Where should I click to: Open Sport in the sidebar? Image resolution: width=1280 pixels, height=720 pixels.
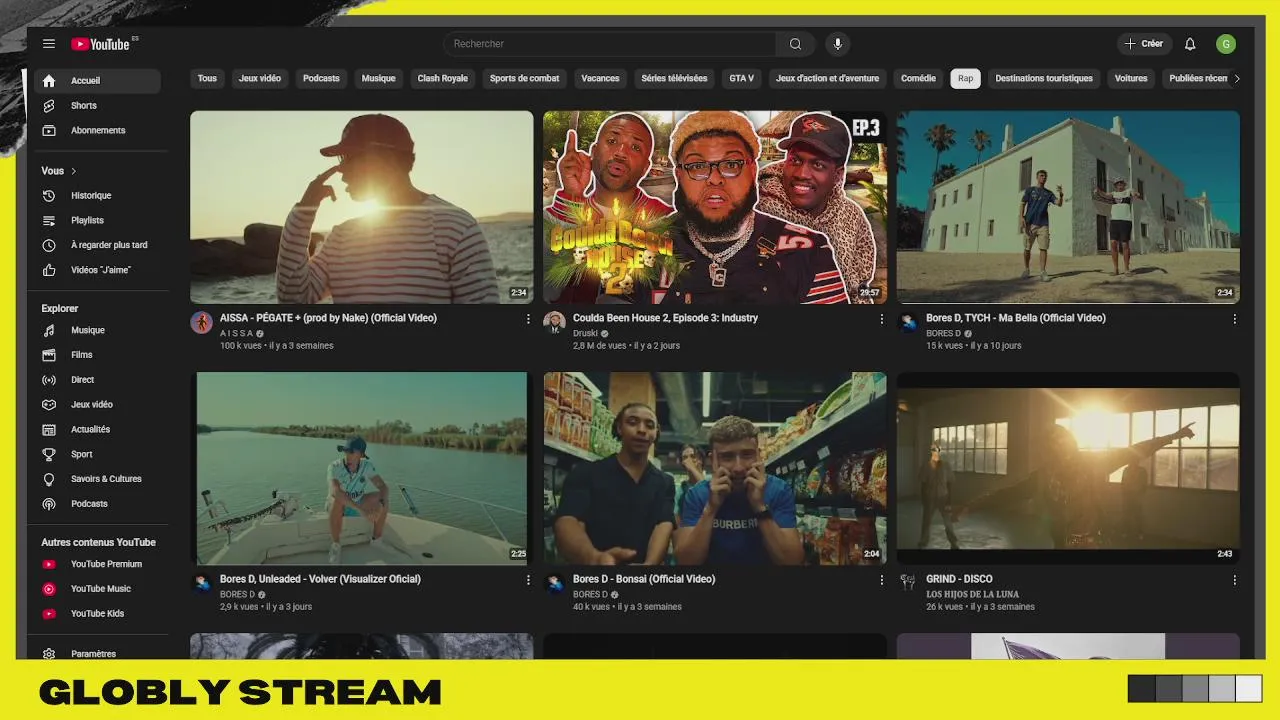[97, 454]
